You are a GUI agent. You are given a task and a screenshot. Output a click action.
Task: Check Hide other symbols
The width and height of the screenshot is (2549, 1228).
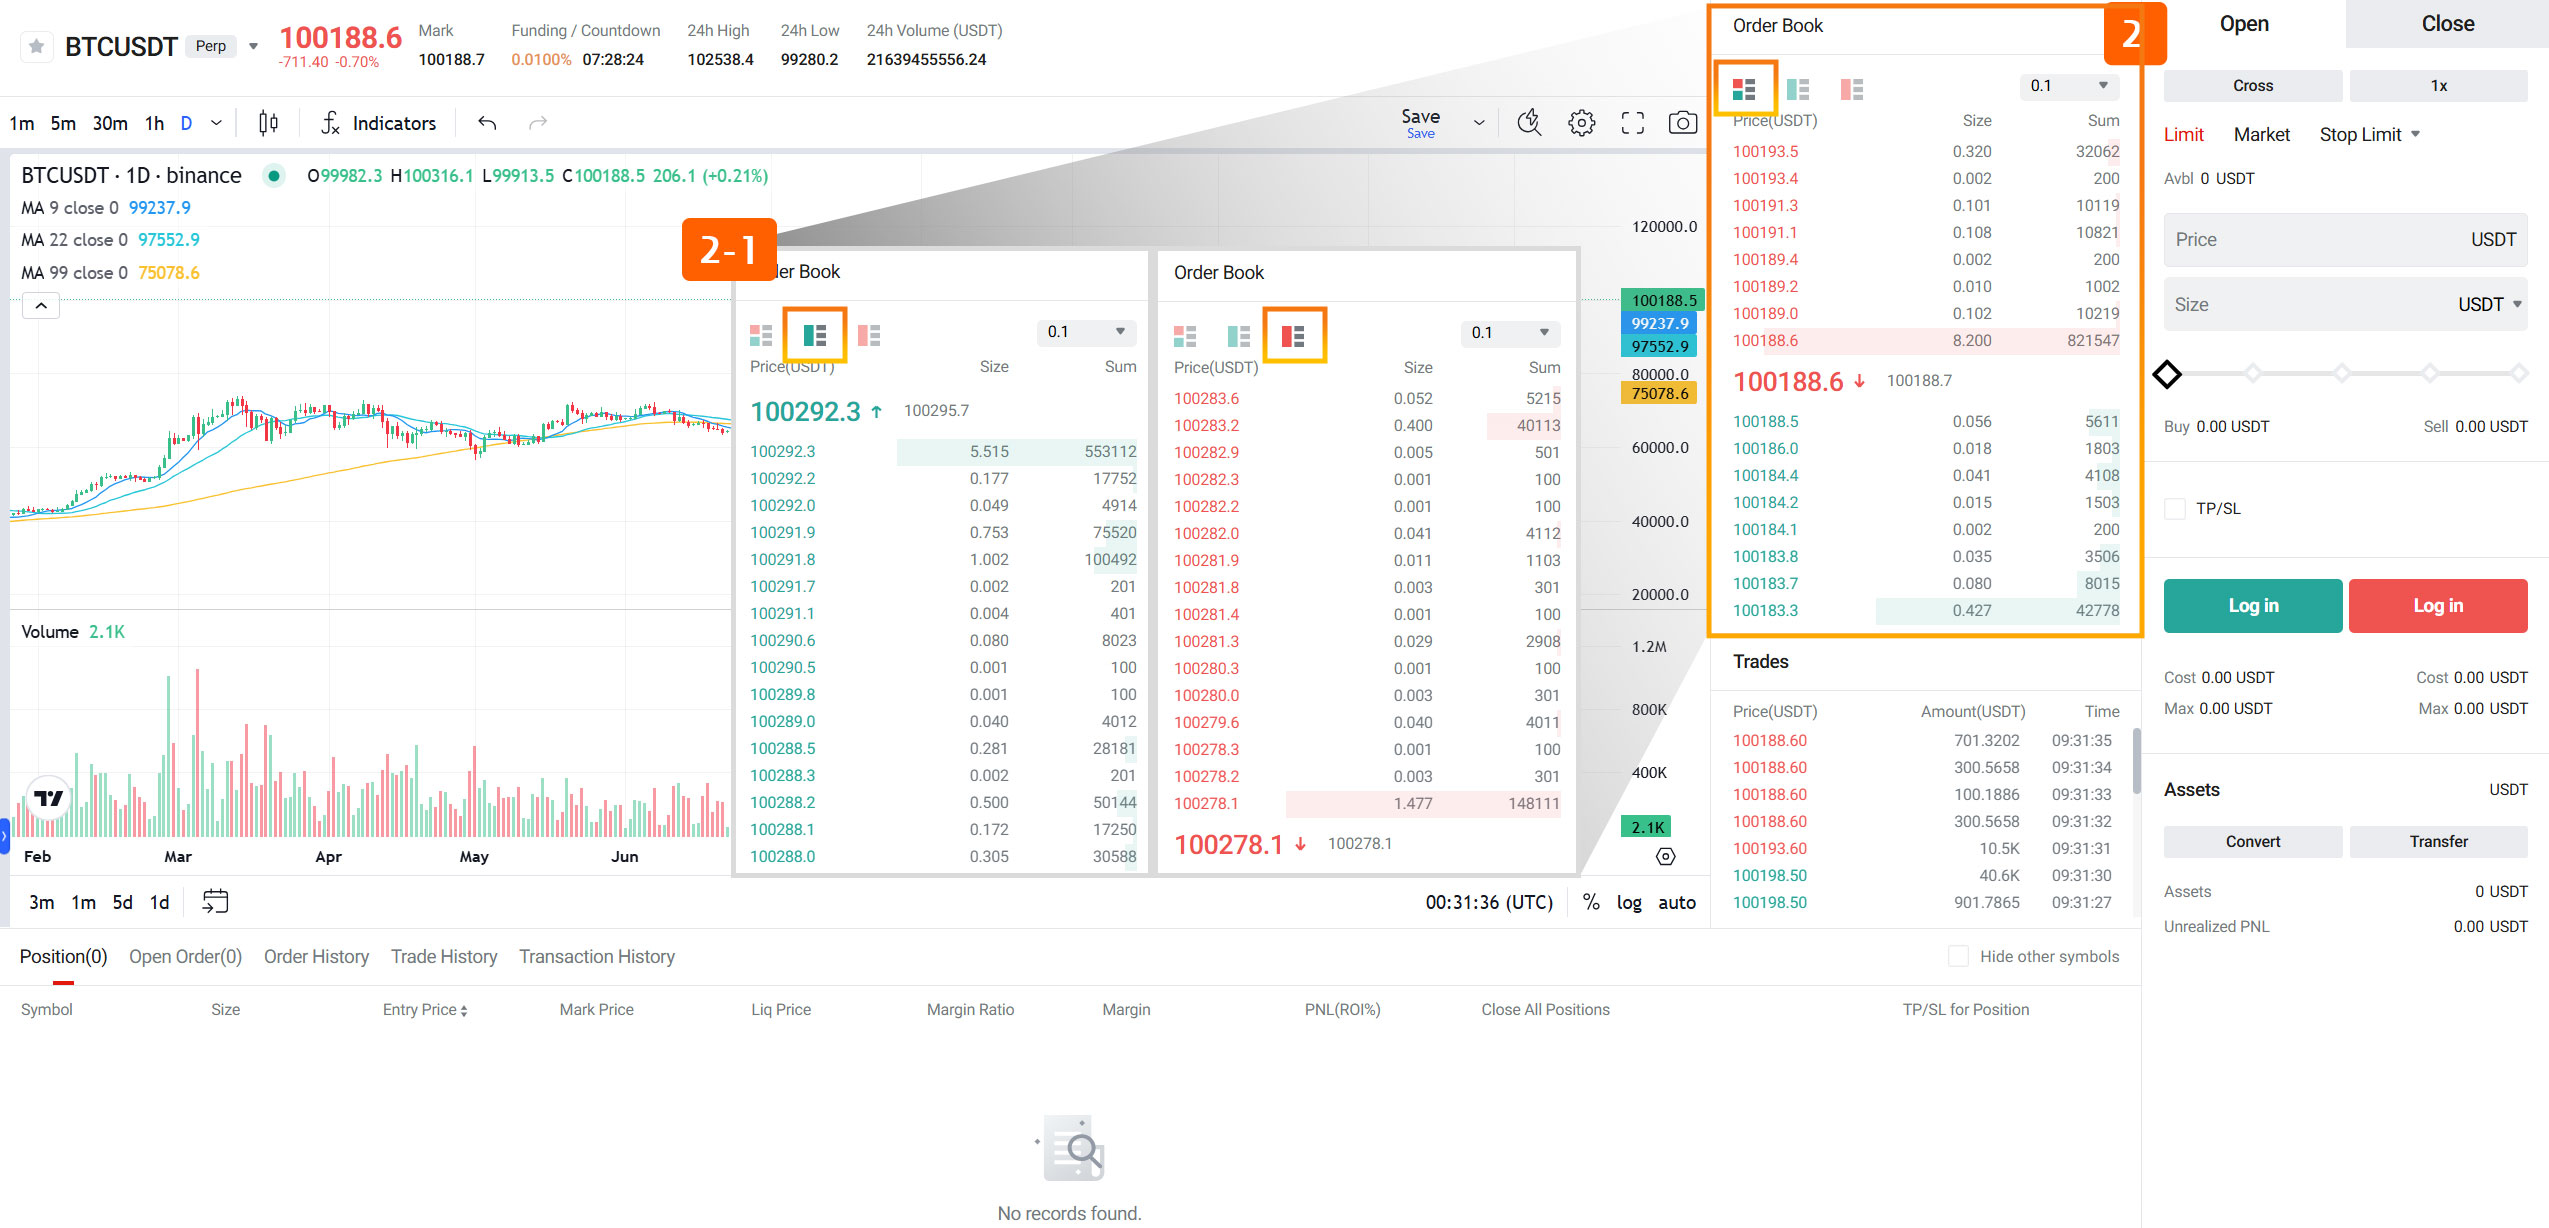1959,956
